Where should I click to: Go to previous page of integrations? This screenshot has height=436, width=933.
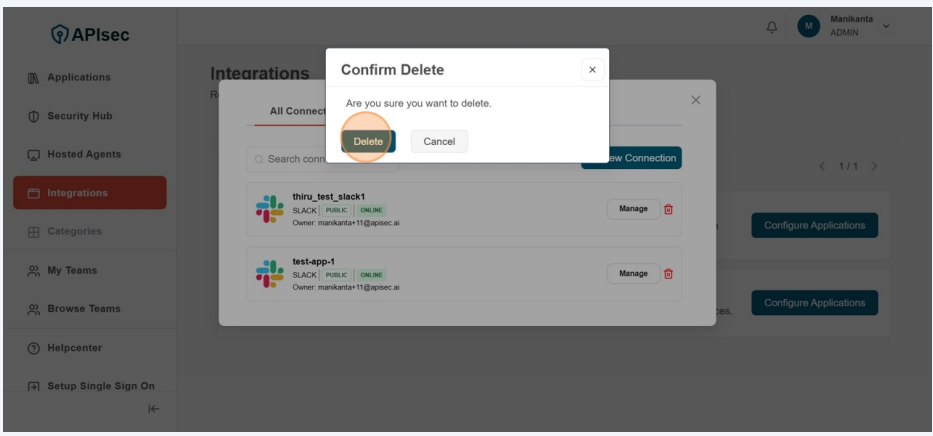(822, 166)
